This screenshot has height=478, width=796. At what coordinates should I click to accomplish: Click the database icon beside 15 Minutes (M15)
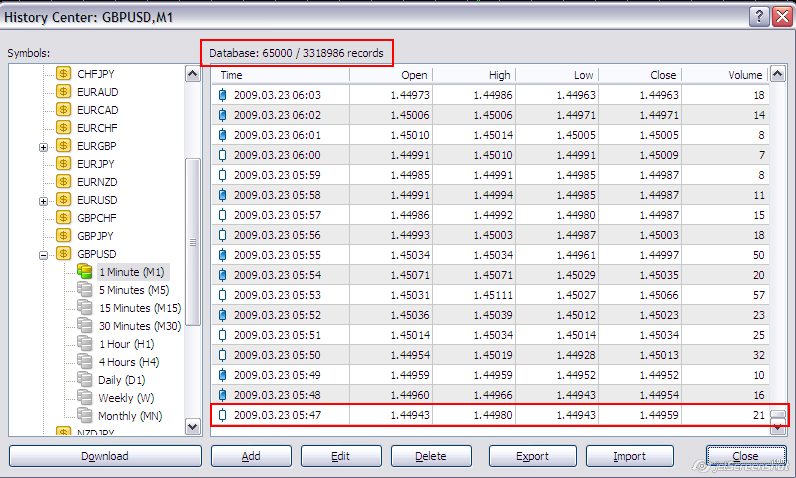84,308
